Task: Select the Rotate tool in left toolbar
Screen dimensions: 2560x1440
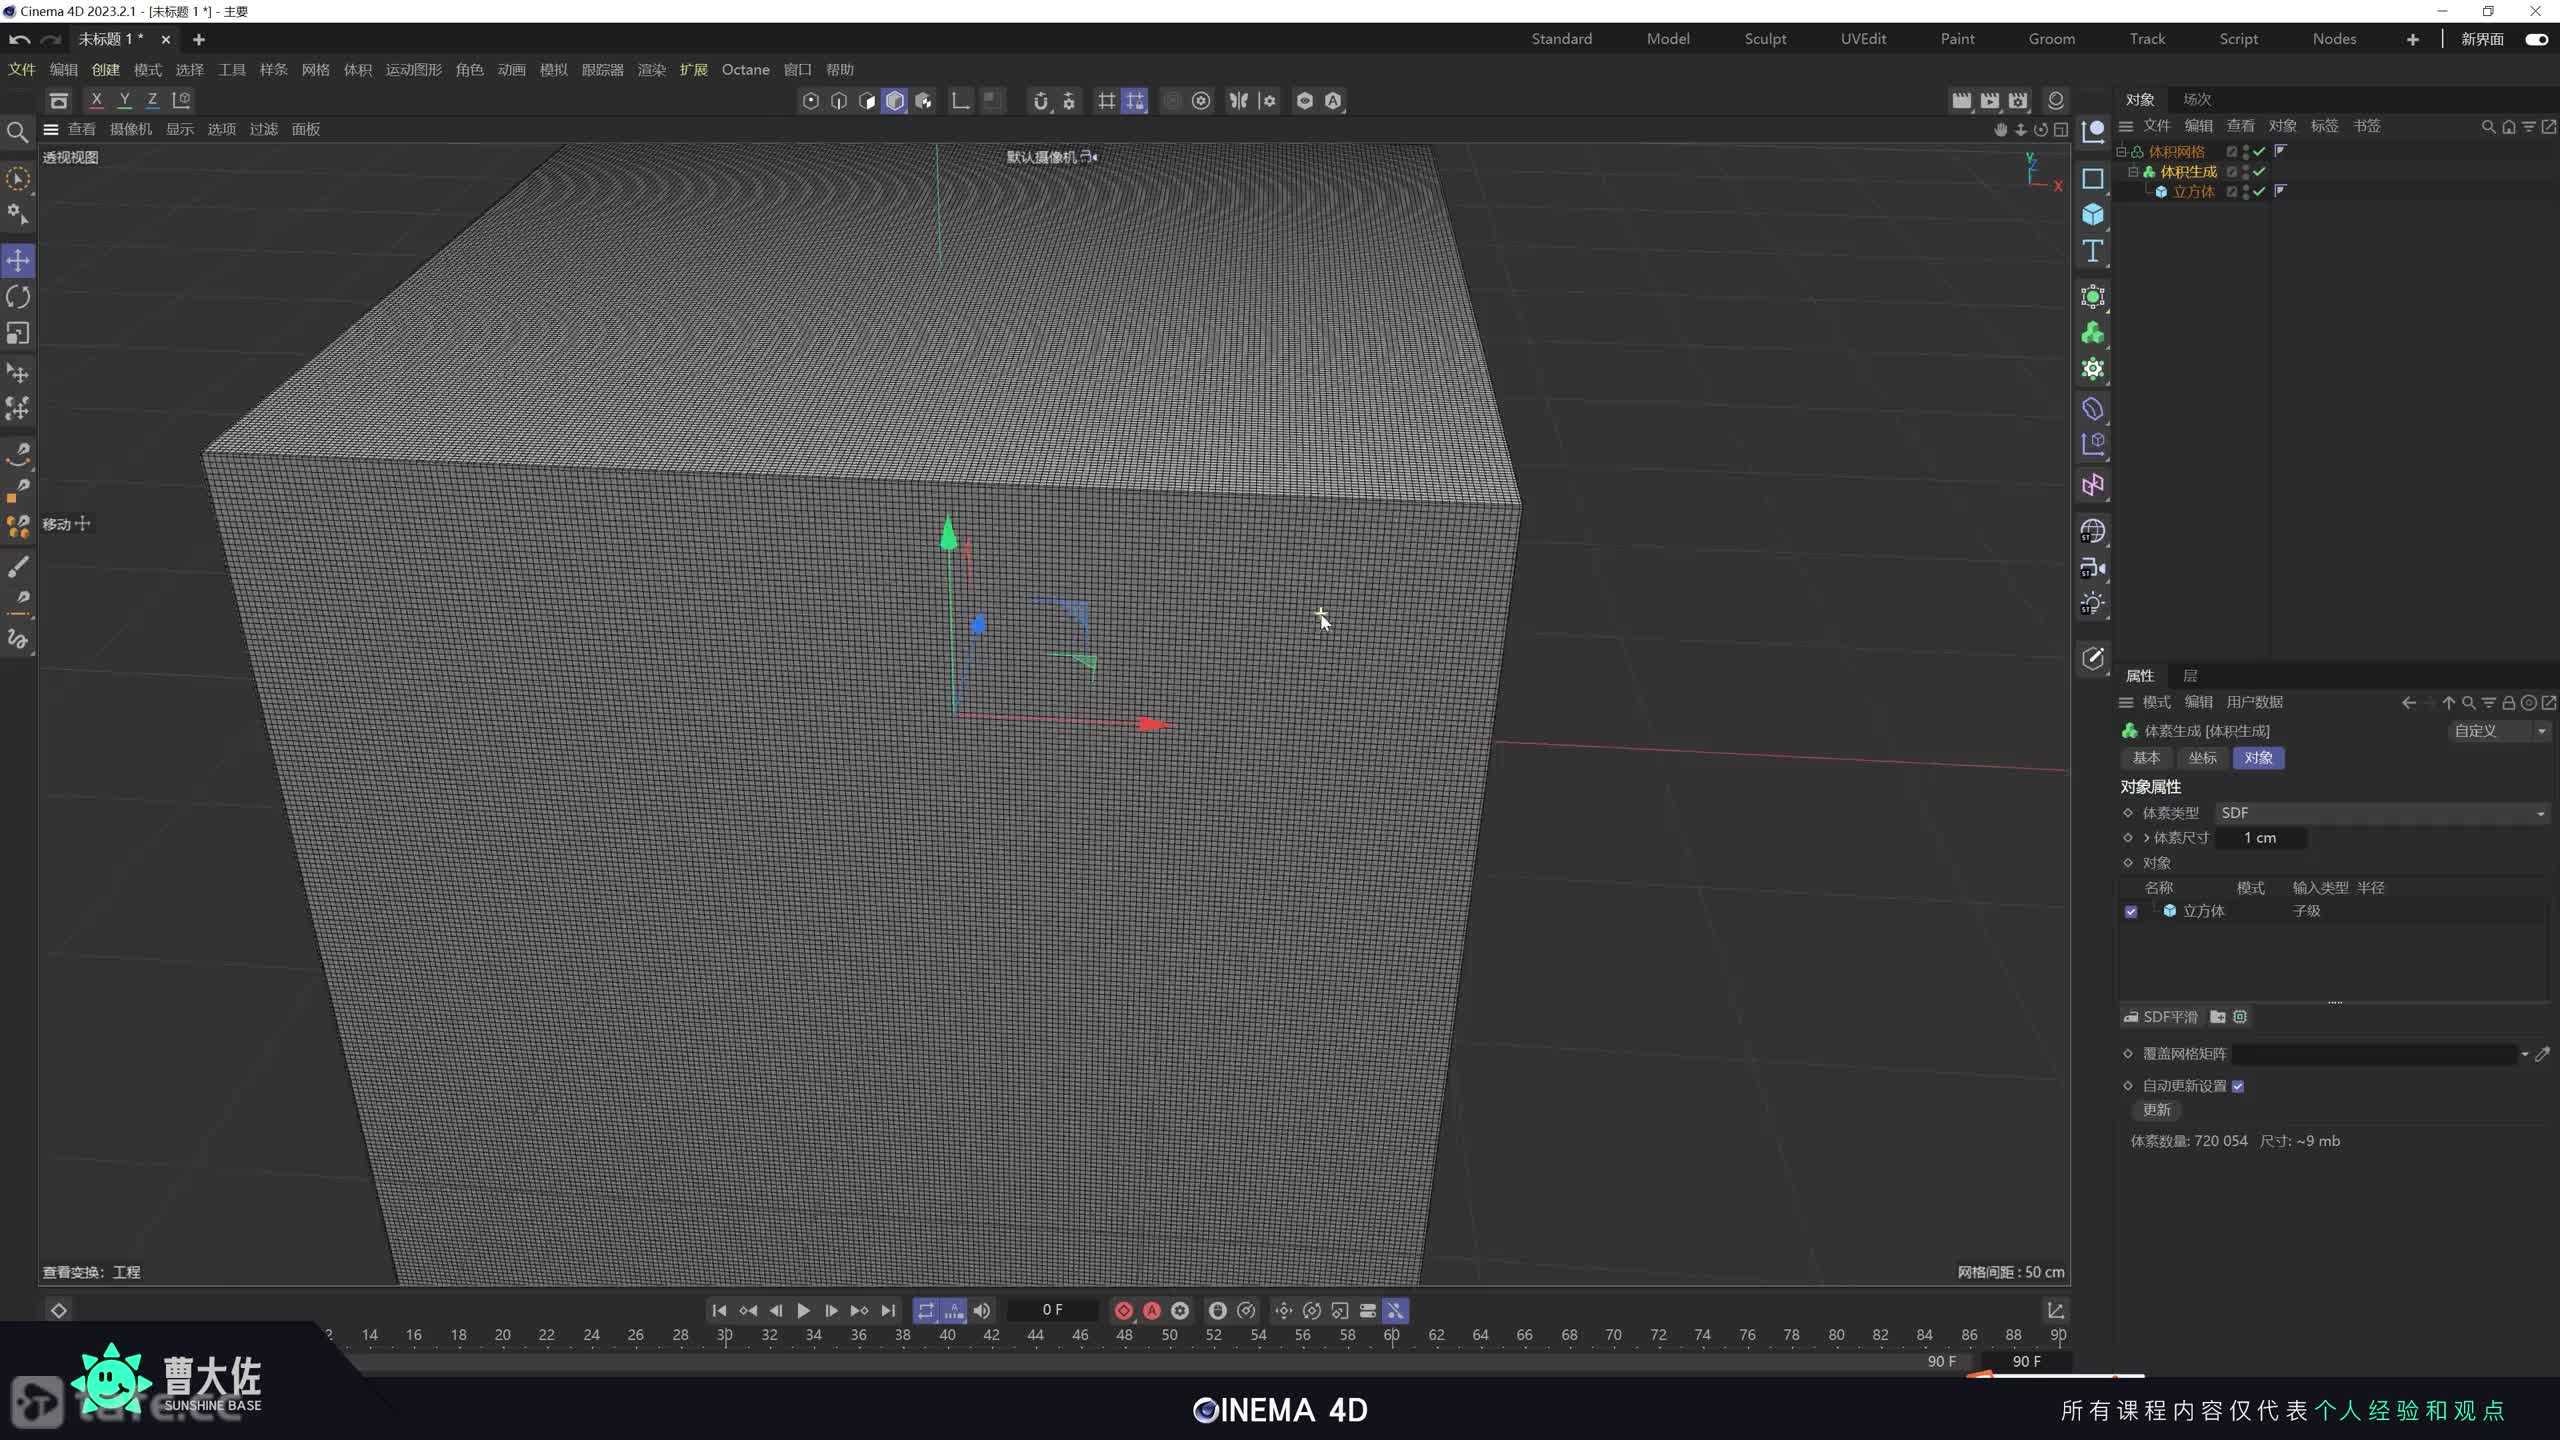Action: pos(18,297)
